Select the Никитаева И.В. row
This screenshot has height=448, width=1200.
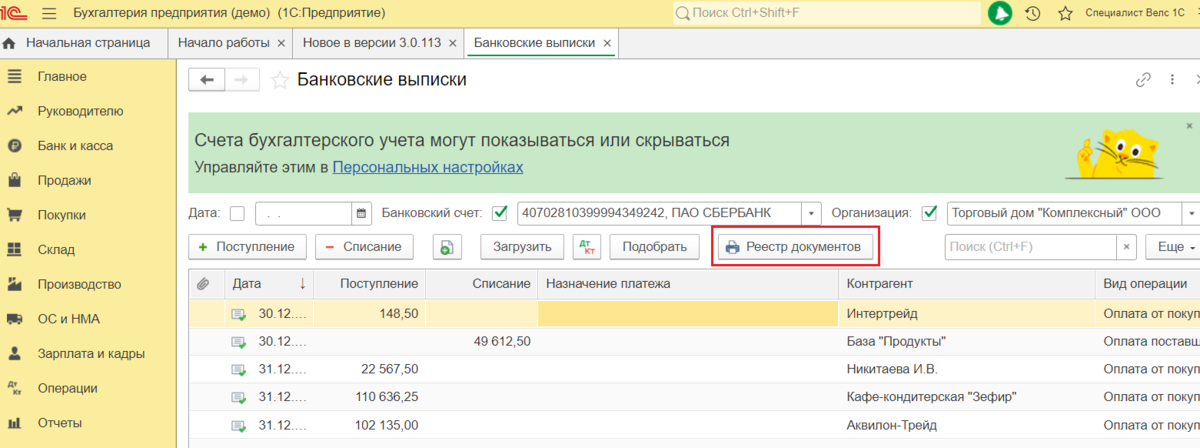(694, 369)
